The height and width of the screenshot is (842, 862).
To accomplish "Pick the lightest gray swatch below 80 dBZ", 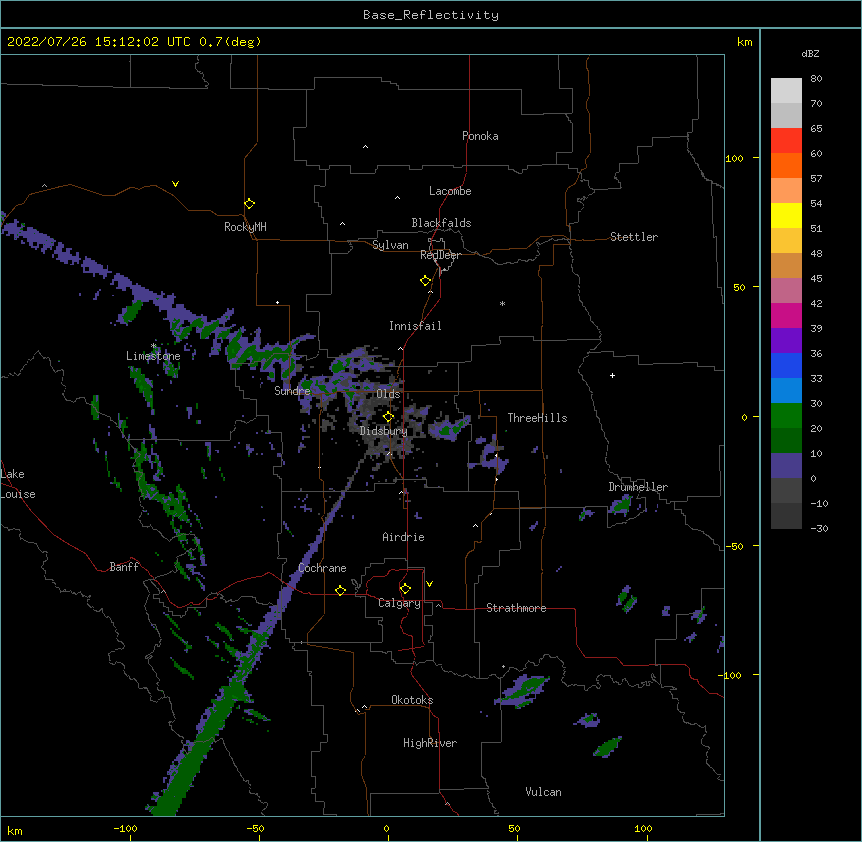I will point(786,91).
